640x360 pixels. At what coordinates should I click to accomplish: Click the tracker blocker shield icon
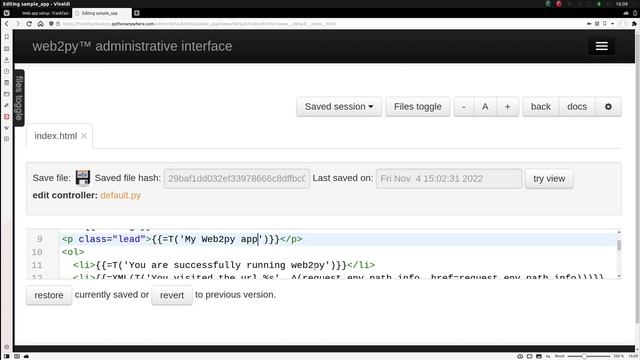pyautogui.click(x=51, y=24)
